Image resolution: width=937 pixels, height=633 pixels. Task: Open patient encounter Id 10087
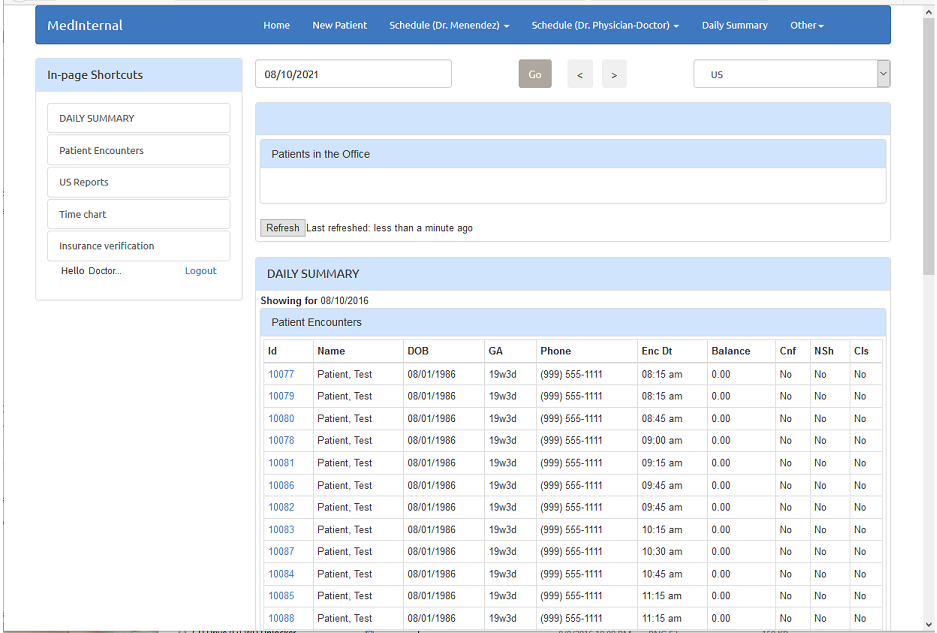coord(281,551)
